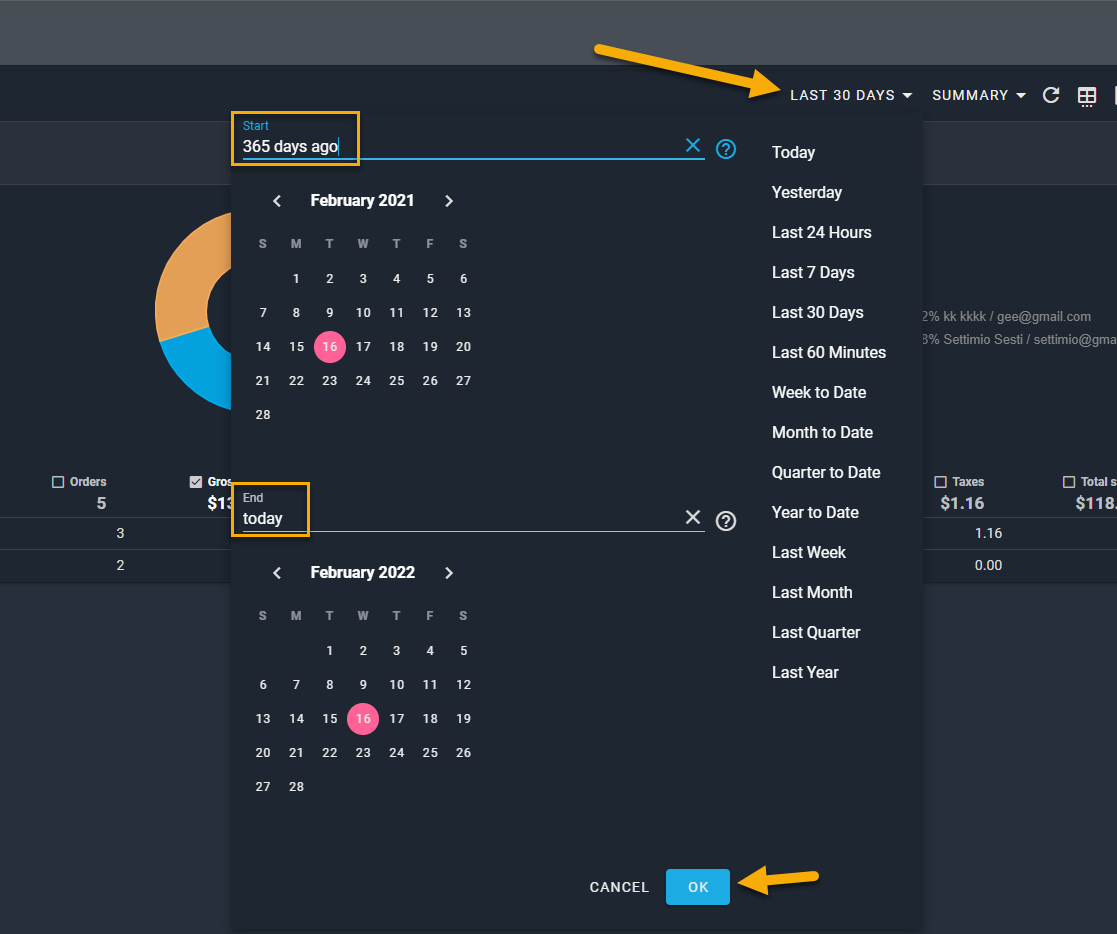Click the table layout icon in toolbar
Image resolution: width=1117 pixels, height=934 pixels.
click(1087, 95)
